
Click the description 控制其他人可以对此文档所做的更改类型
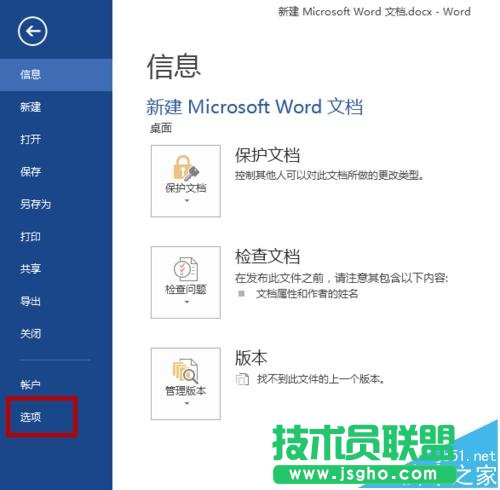point(329,175)
